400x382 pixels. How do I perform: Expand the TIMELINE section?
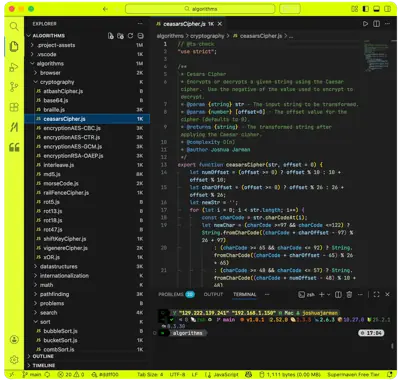tap(87, 365)
